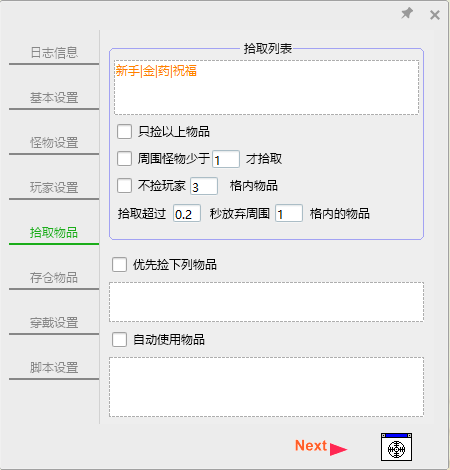Click the 拾取列表 text box
Screen dimensions: 450x470
click(x=266, y=88)
